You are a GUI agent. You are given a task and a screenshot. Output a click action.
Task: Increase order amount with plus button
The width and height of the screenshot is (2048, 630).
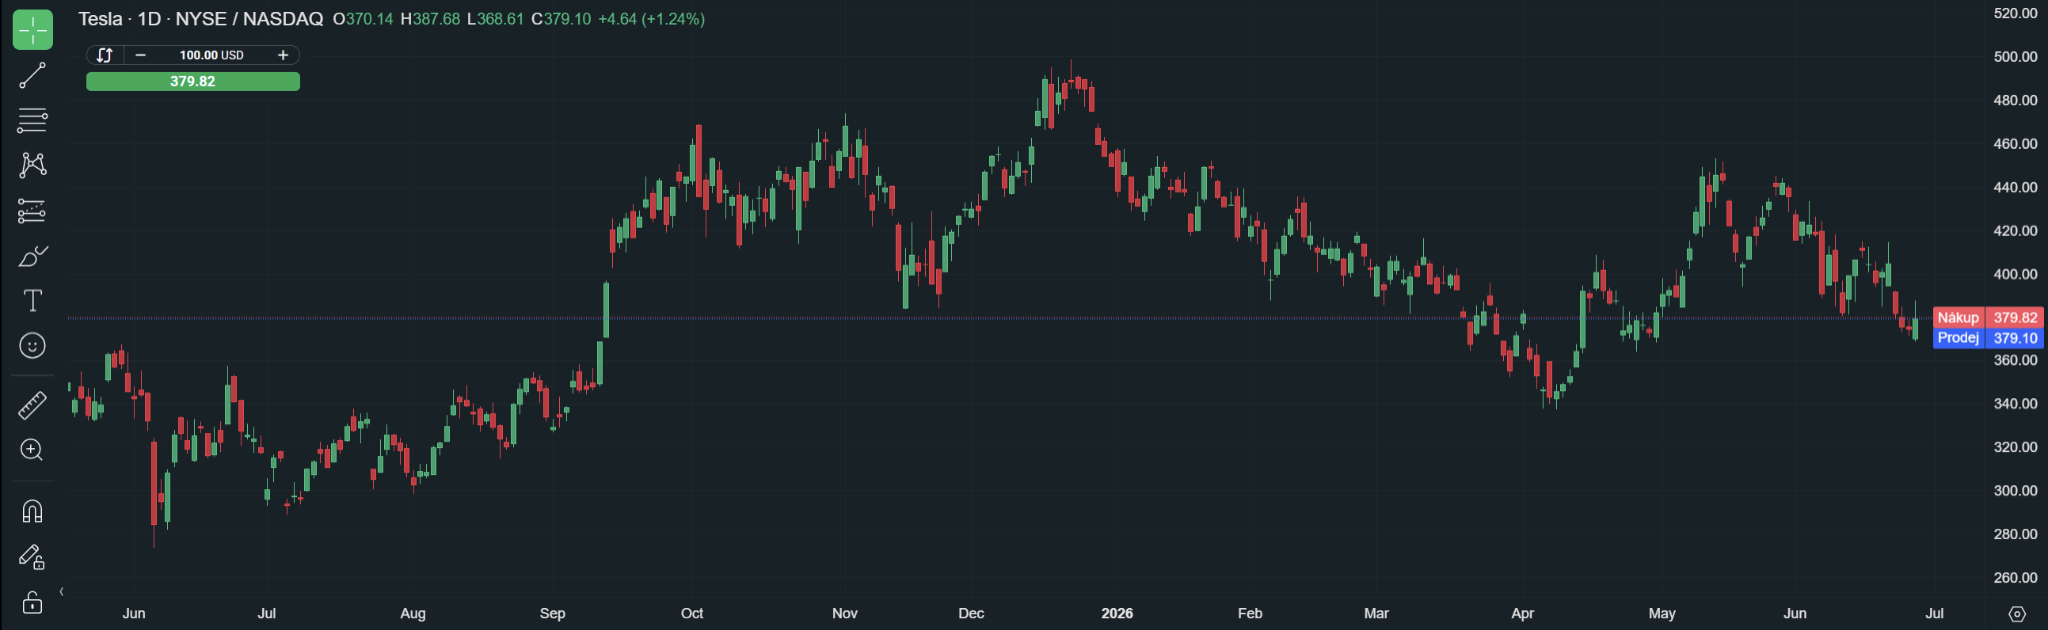coord(283,55)
